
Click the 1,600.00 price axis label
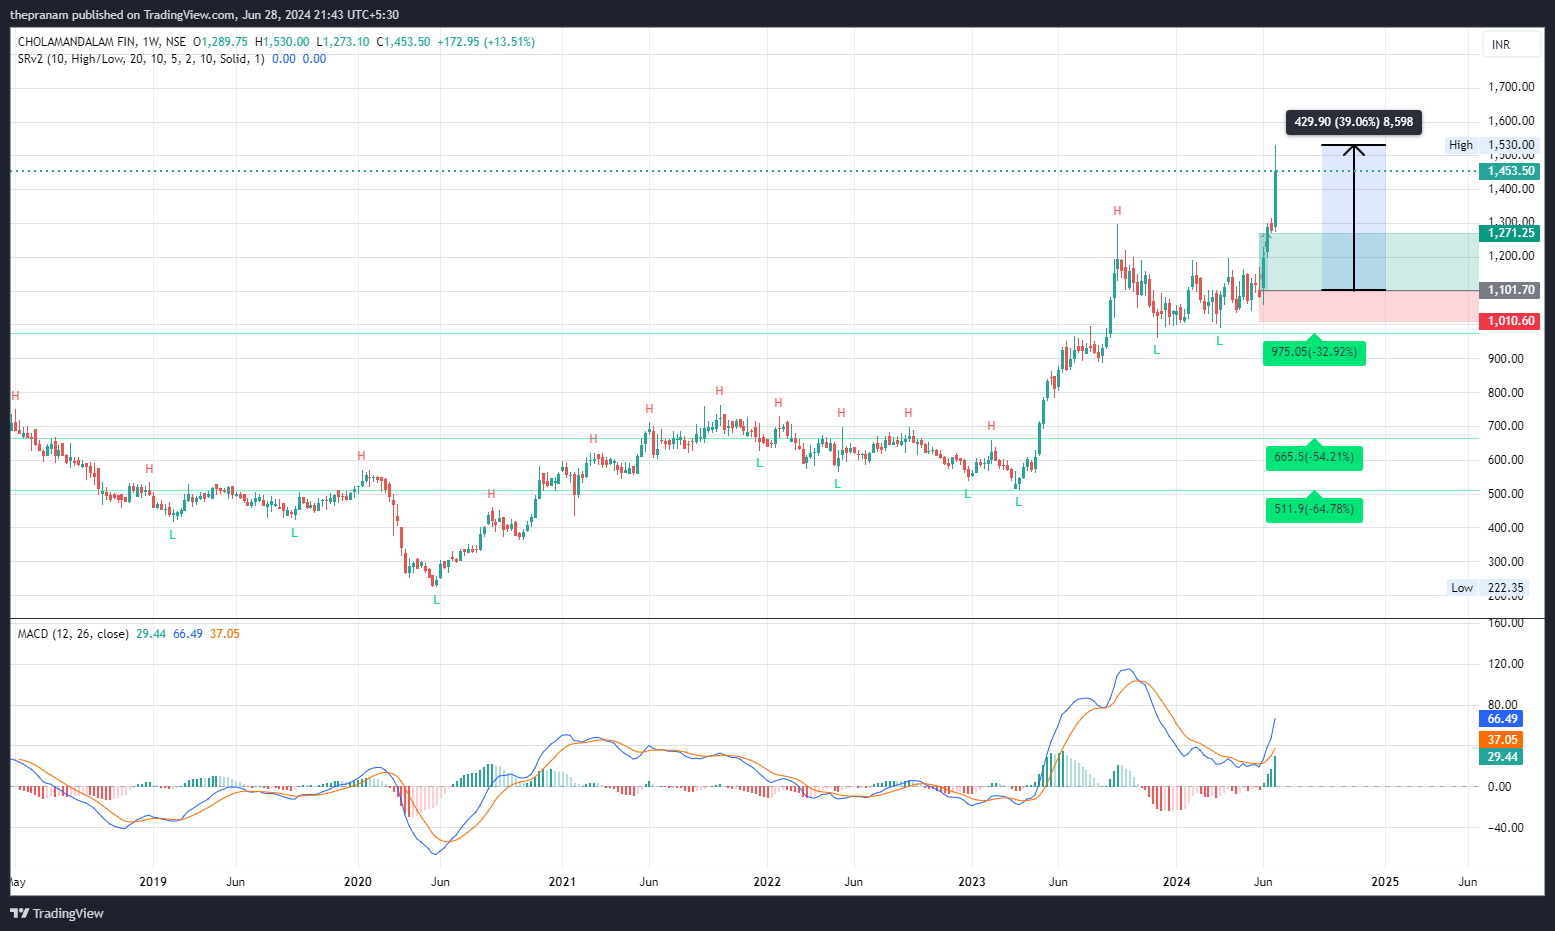[x=1511, y=121]
